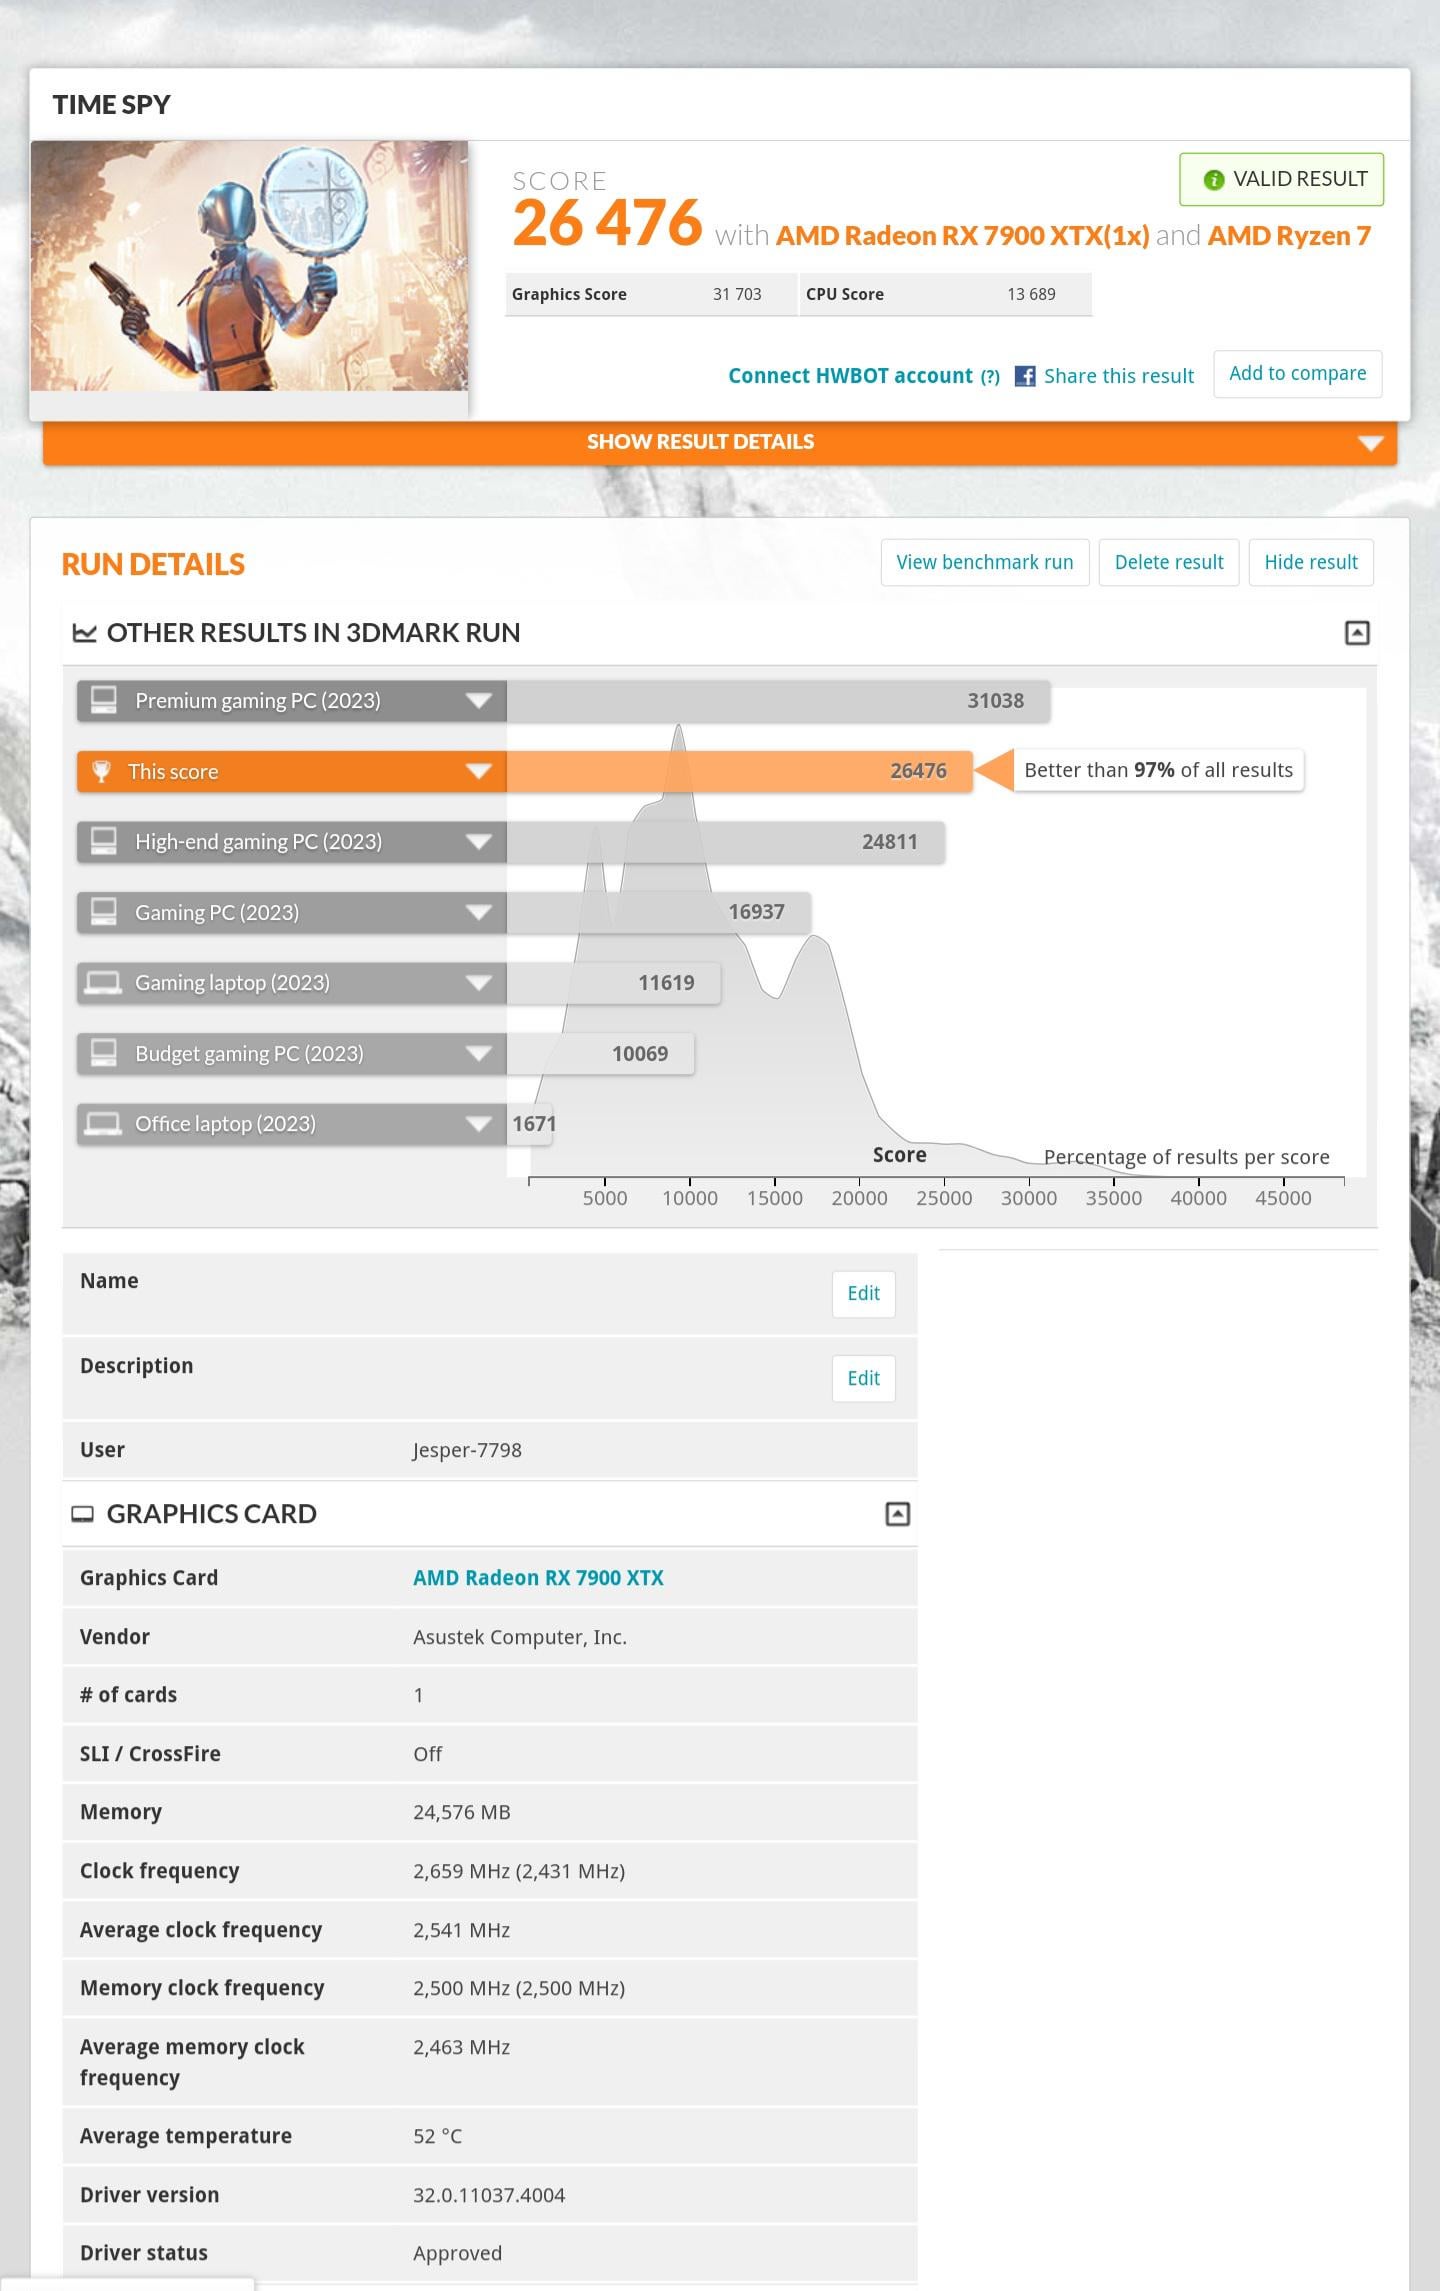Click the laptop icon for Office laptop (2023)
The height and width of the screenshot is (2291, 1440).
coord(103,1124)
